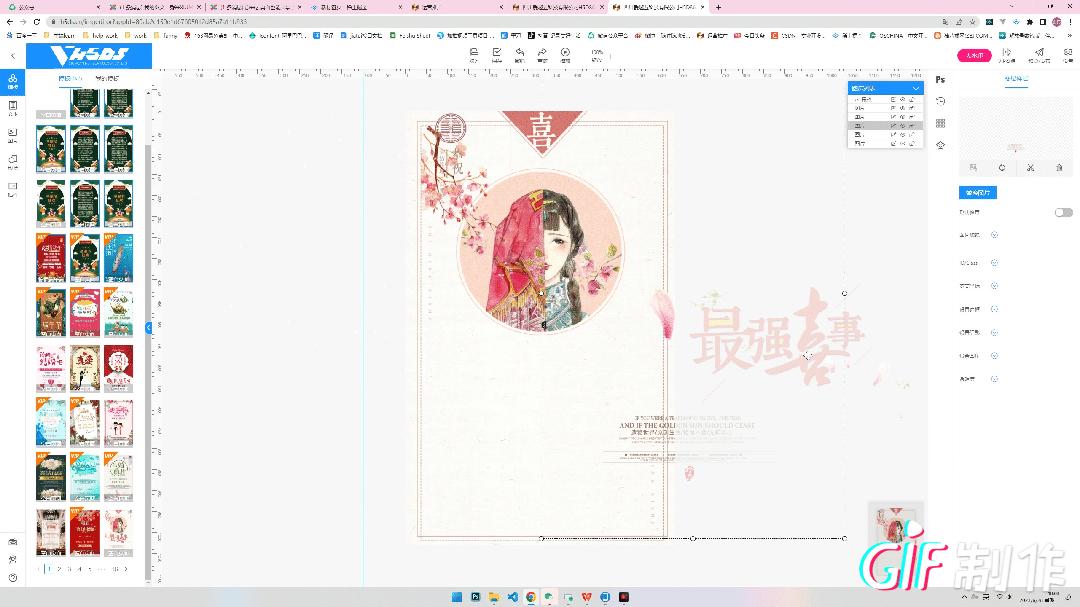Screen dimensions: 1080x607
Task: Click the grid layout icon on the right sidebar
Action: click(940, 123)
